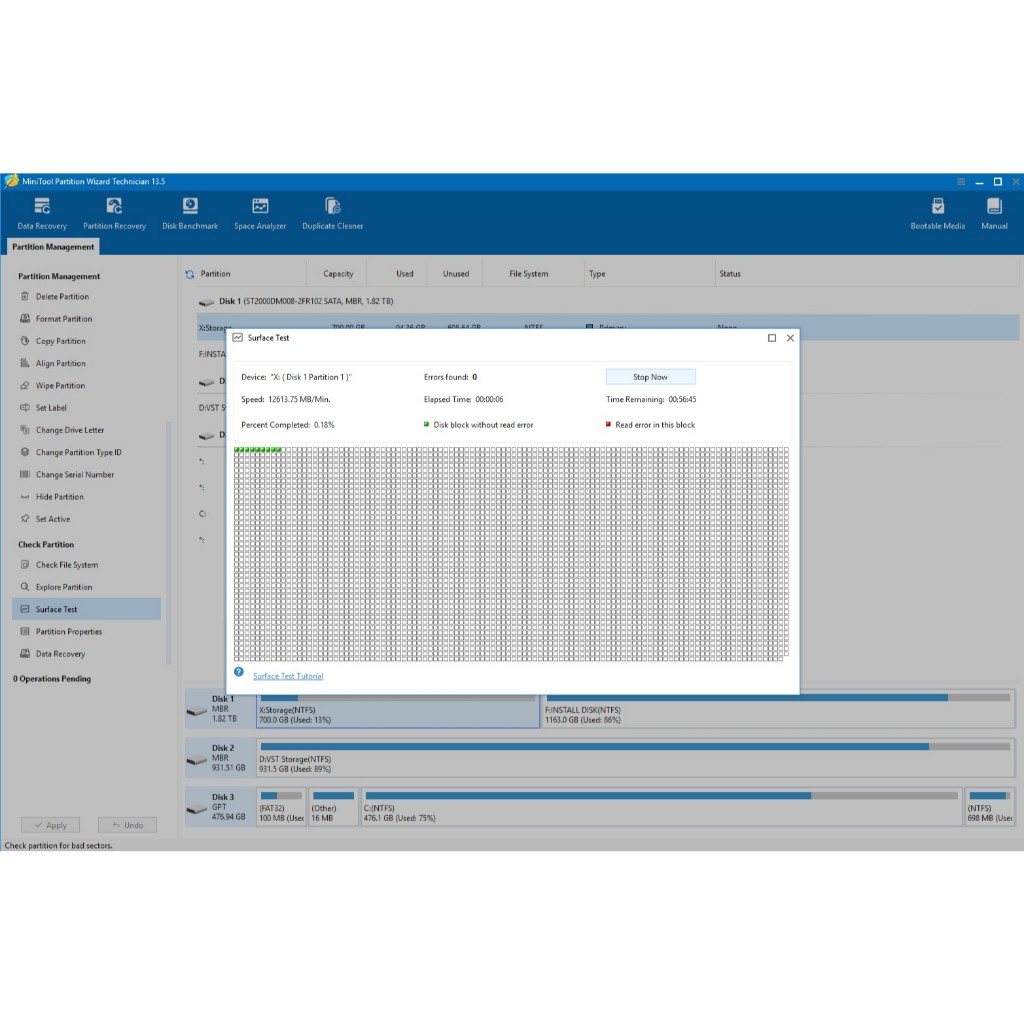Viewport: 1024px width, 1024px height.
Task: Choose Format Partition in the sidebar
Action: coord(63,319)
